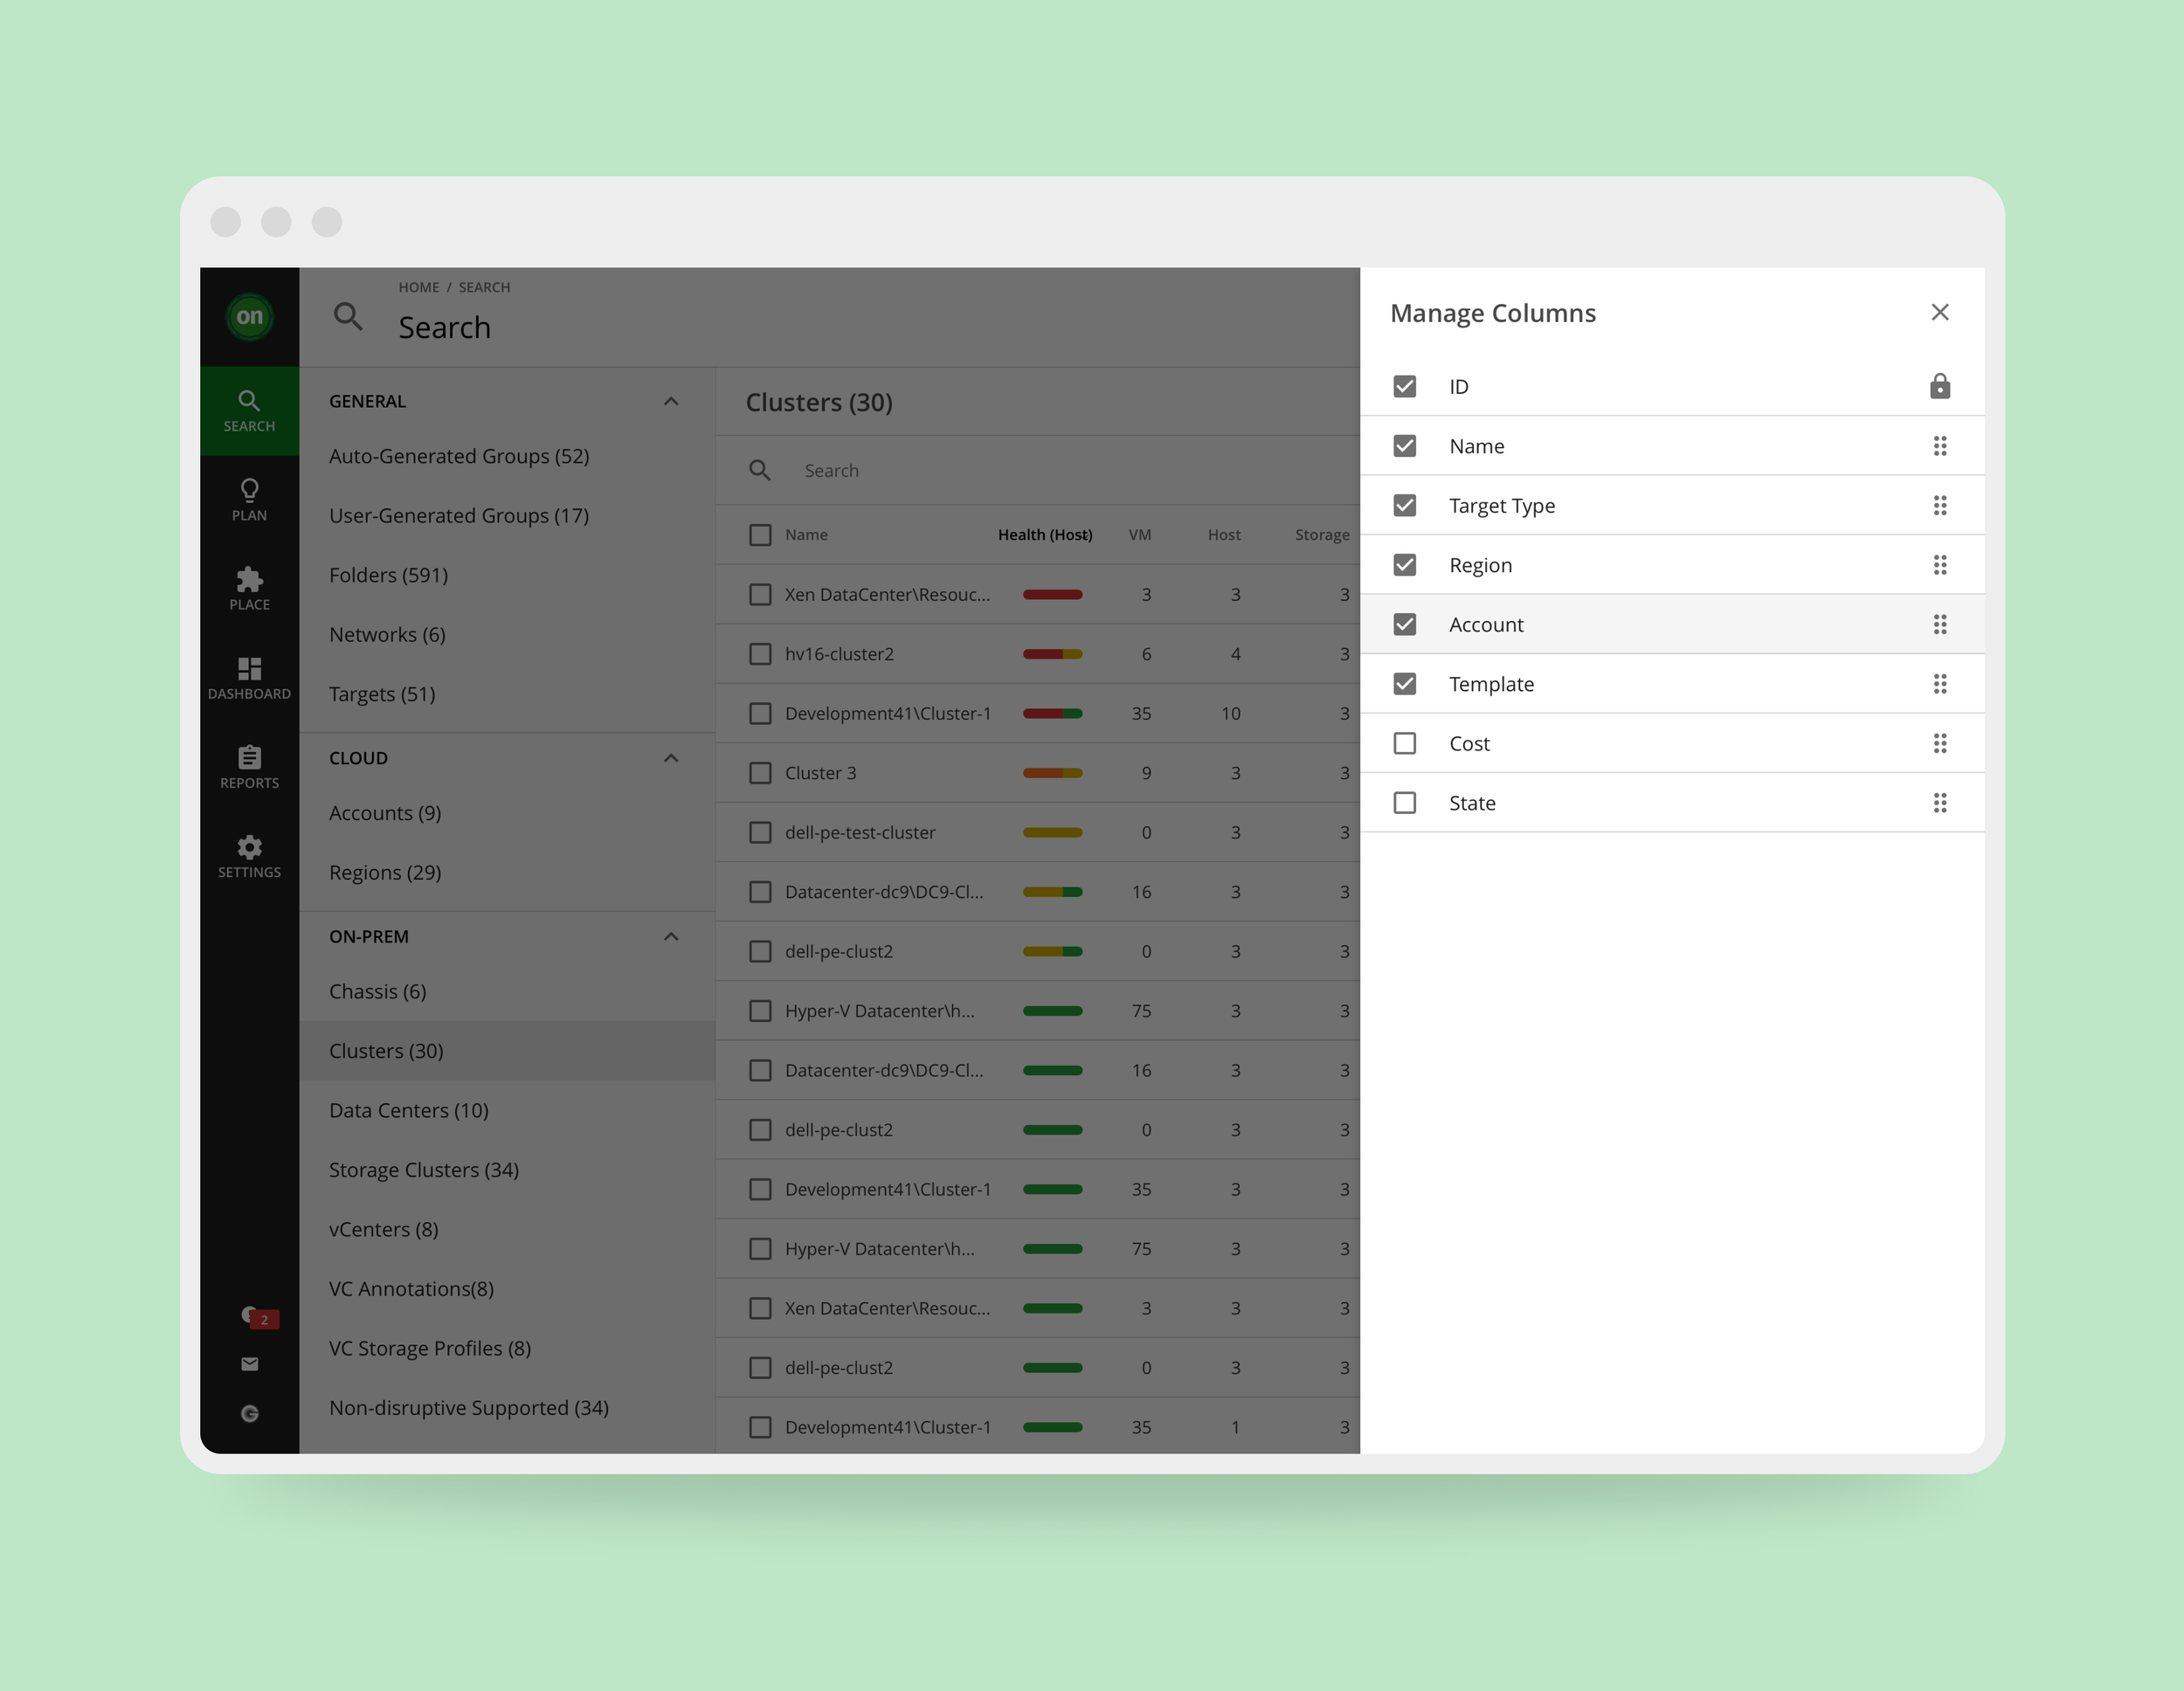Uncheck the Name column checkbox
Viewport: 2184px width, 1691px height.
click(x=1405, y=446)
